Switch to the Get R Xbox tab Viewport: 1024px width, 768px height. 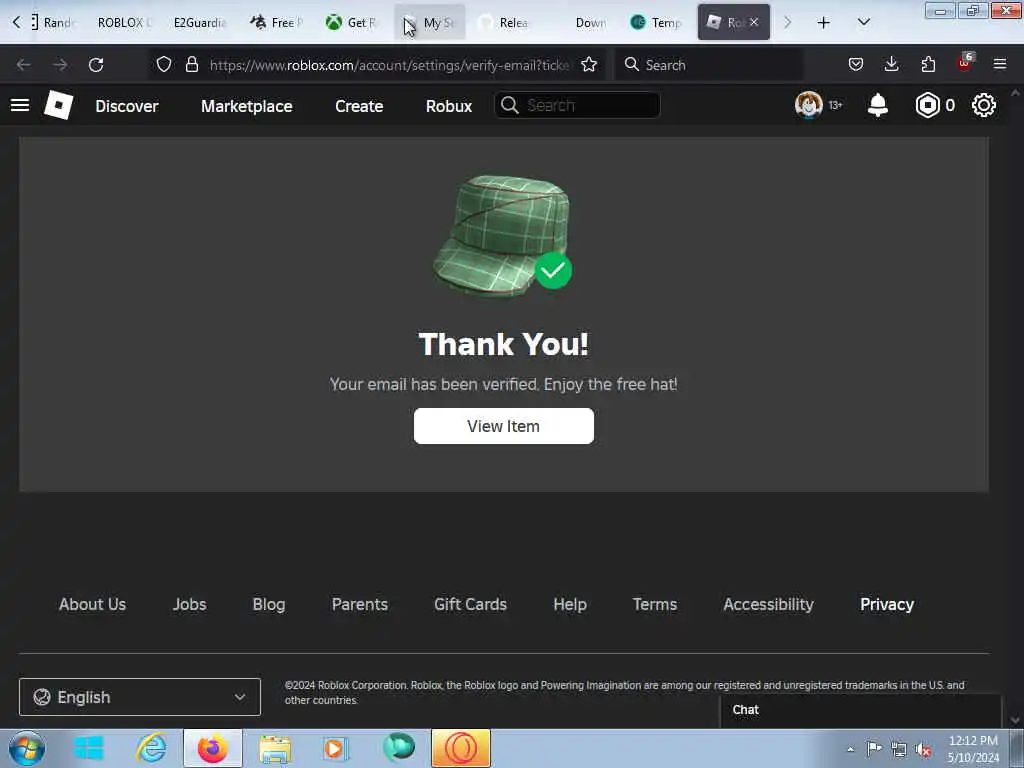pyautogui.click(x=353, y=23)
